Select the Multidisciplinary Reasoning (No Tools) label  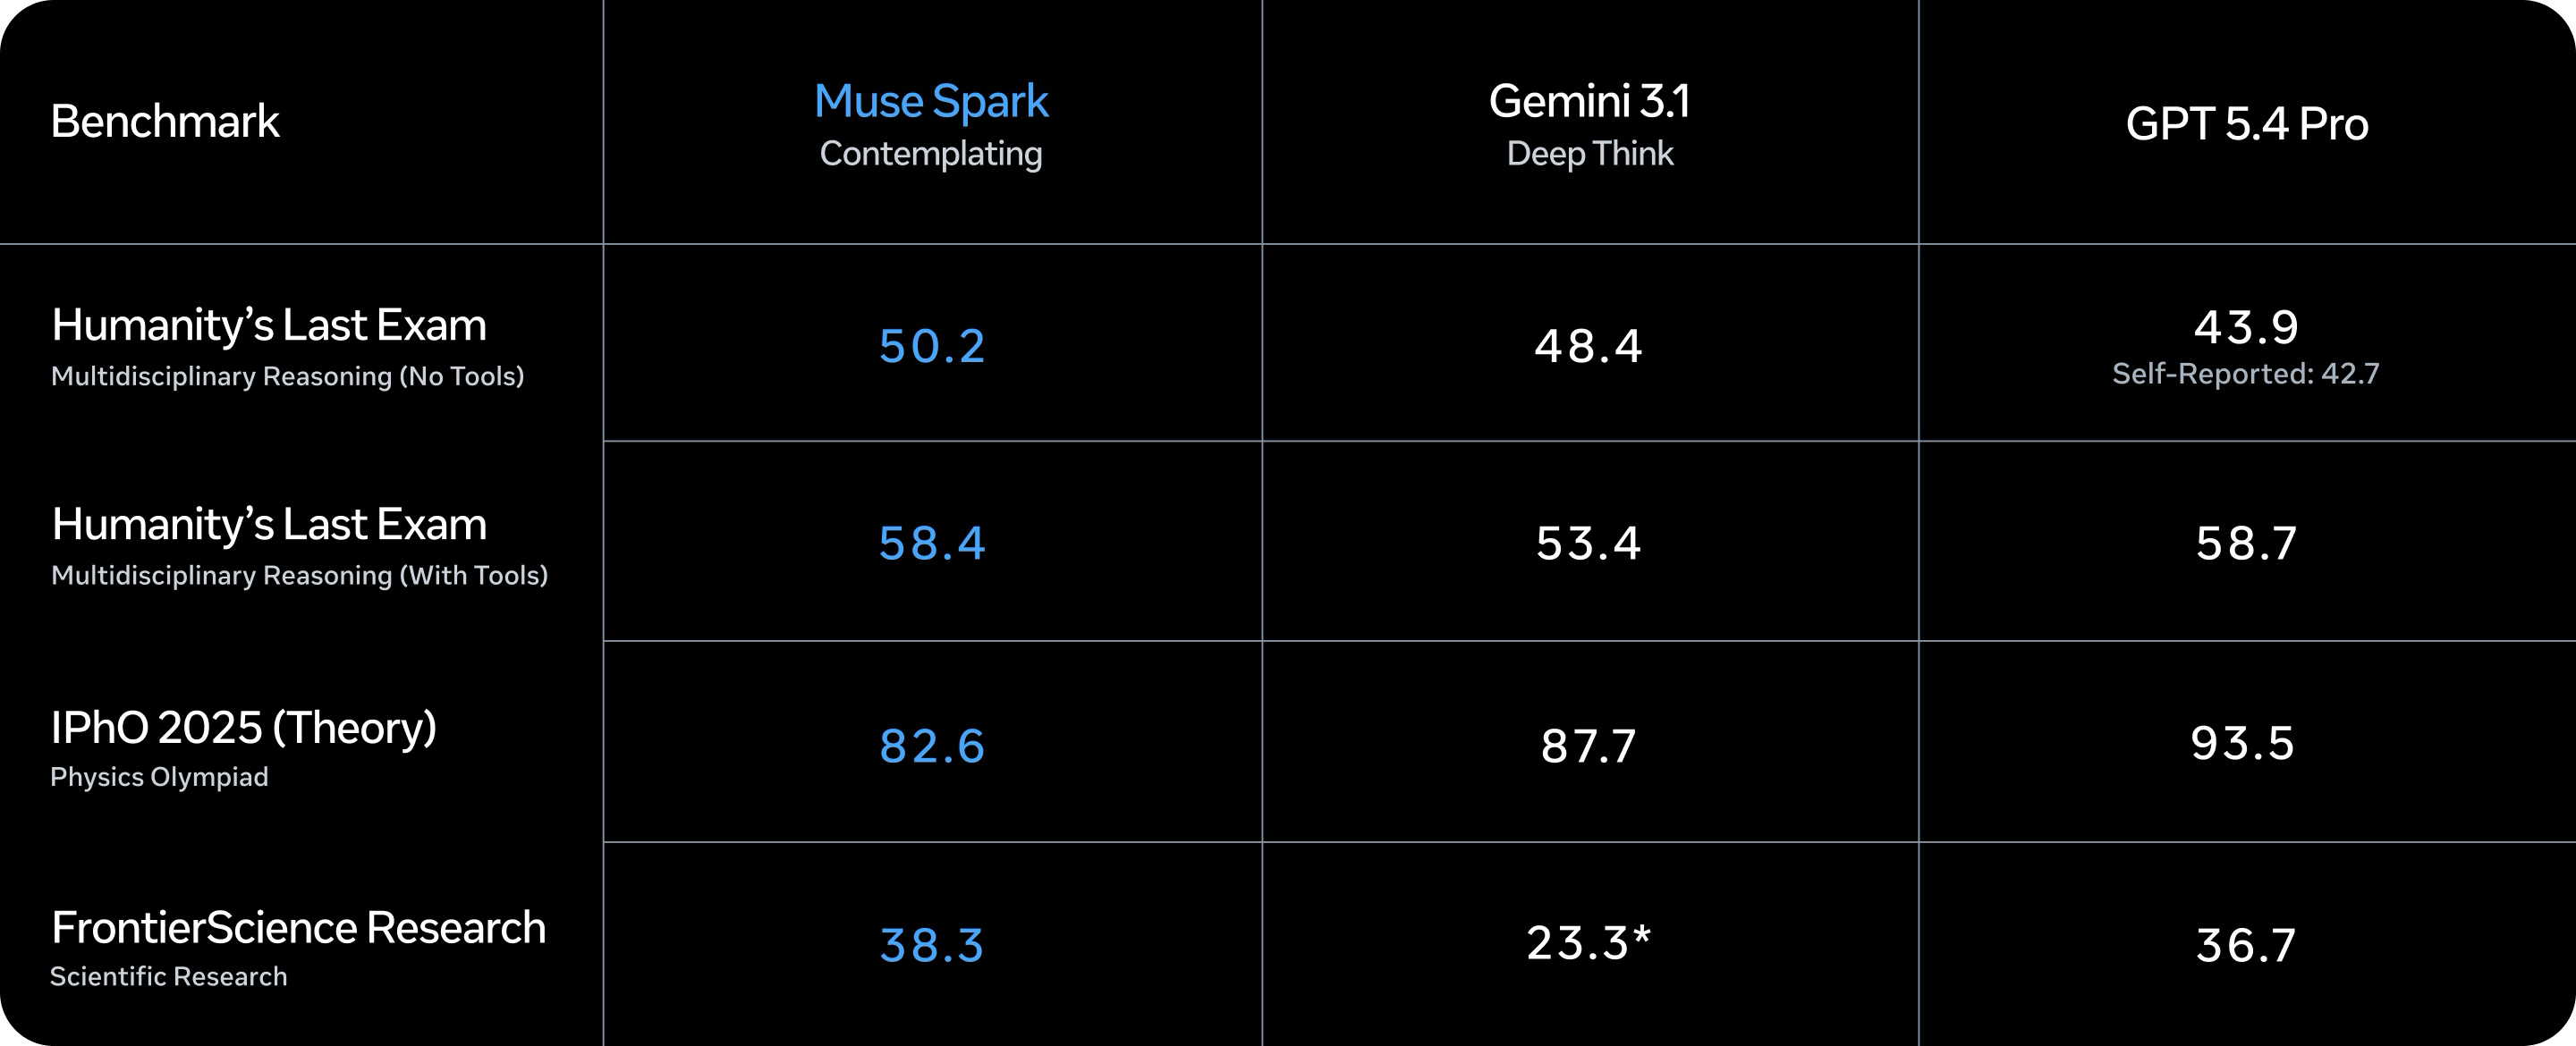pyautogui.click(x=287, y=376)
